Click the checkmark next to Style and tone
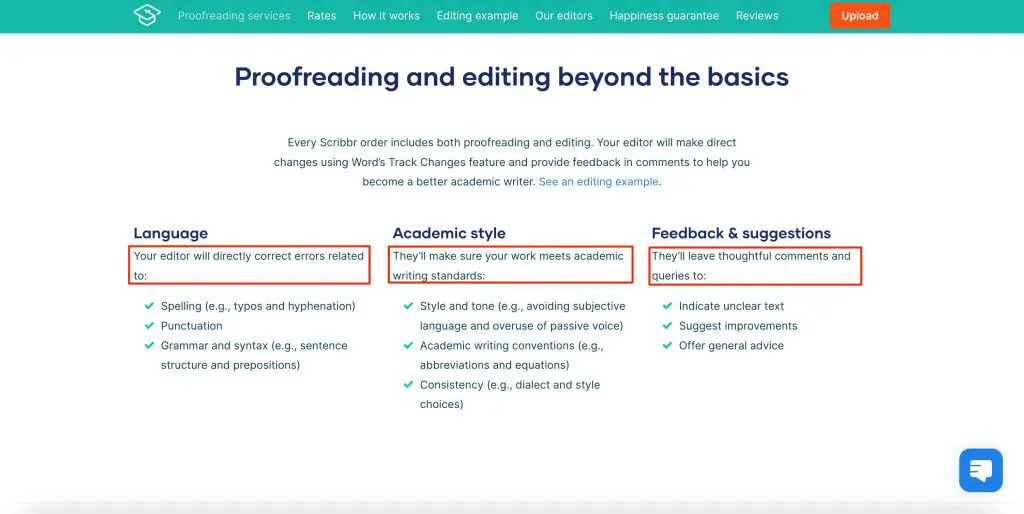 (x=408, y=306)
